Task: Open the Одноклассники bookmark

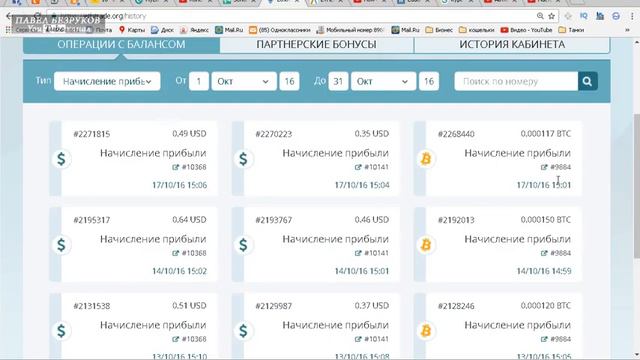Action: click(280, 30)
